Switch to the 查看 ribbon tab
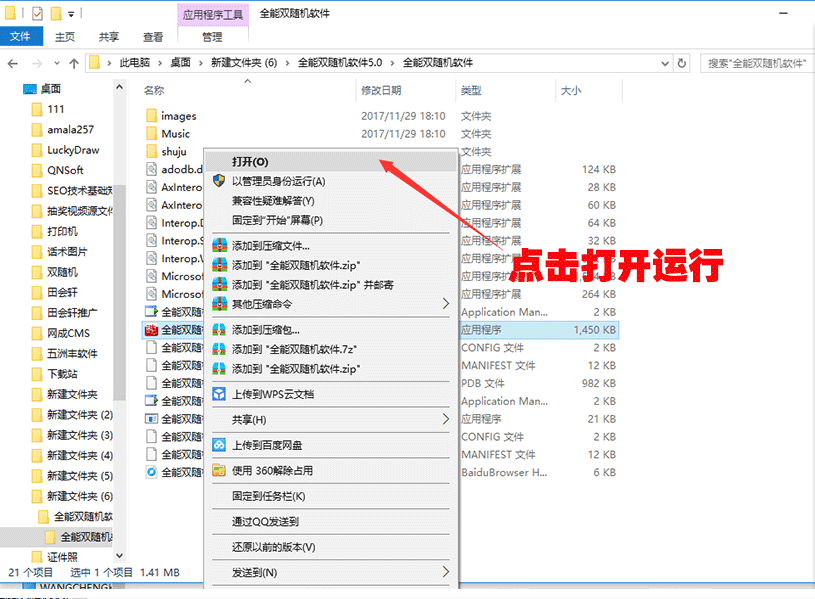This screenshot has width=815, height=599. click(153, 37)
